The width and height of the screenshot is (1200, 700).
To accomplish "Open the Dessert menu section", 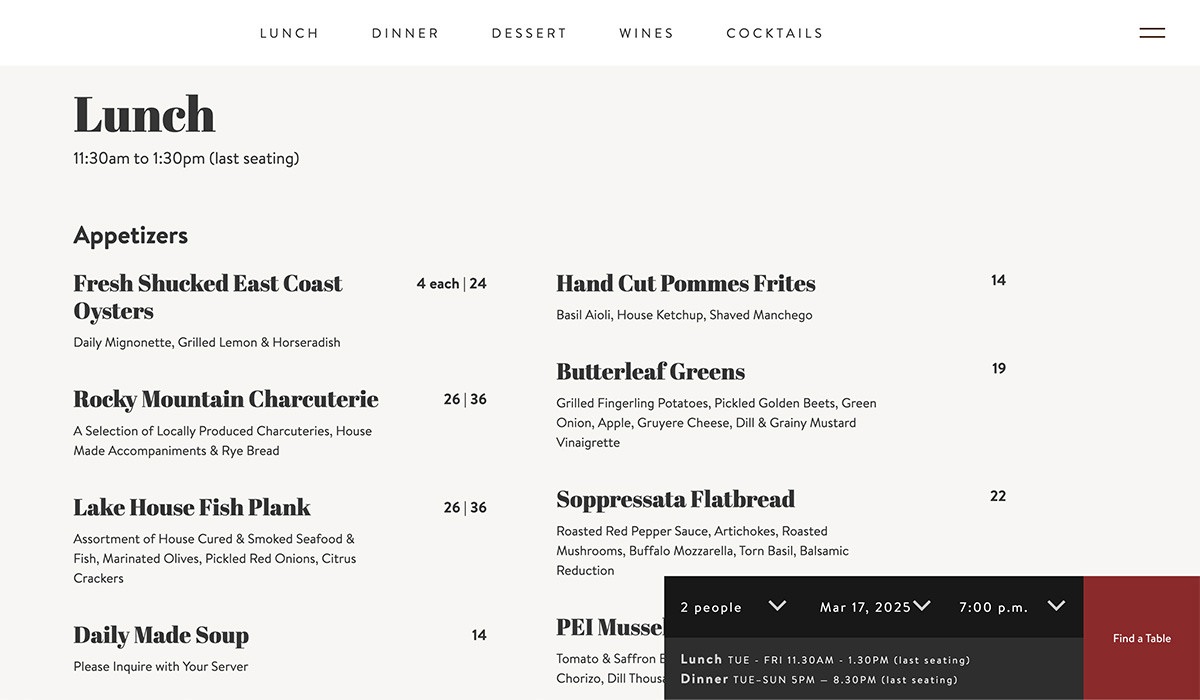I will point(529,33).
